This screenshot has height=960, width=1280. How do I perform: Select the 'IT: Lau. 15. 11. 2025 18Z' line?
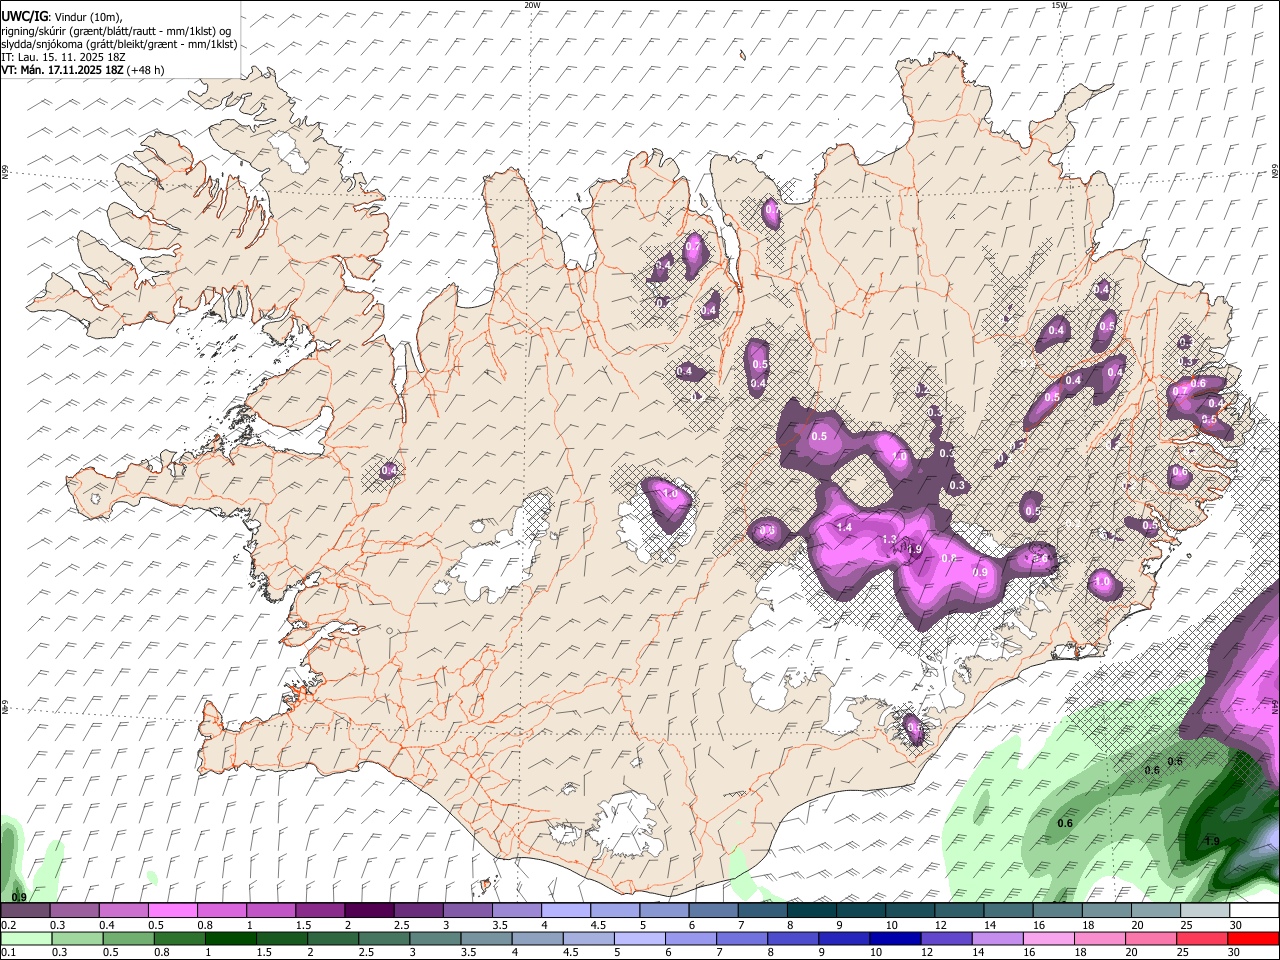click(62, 57)
